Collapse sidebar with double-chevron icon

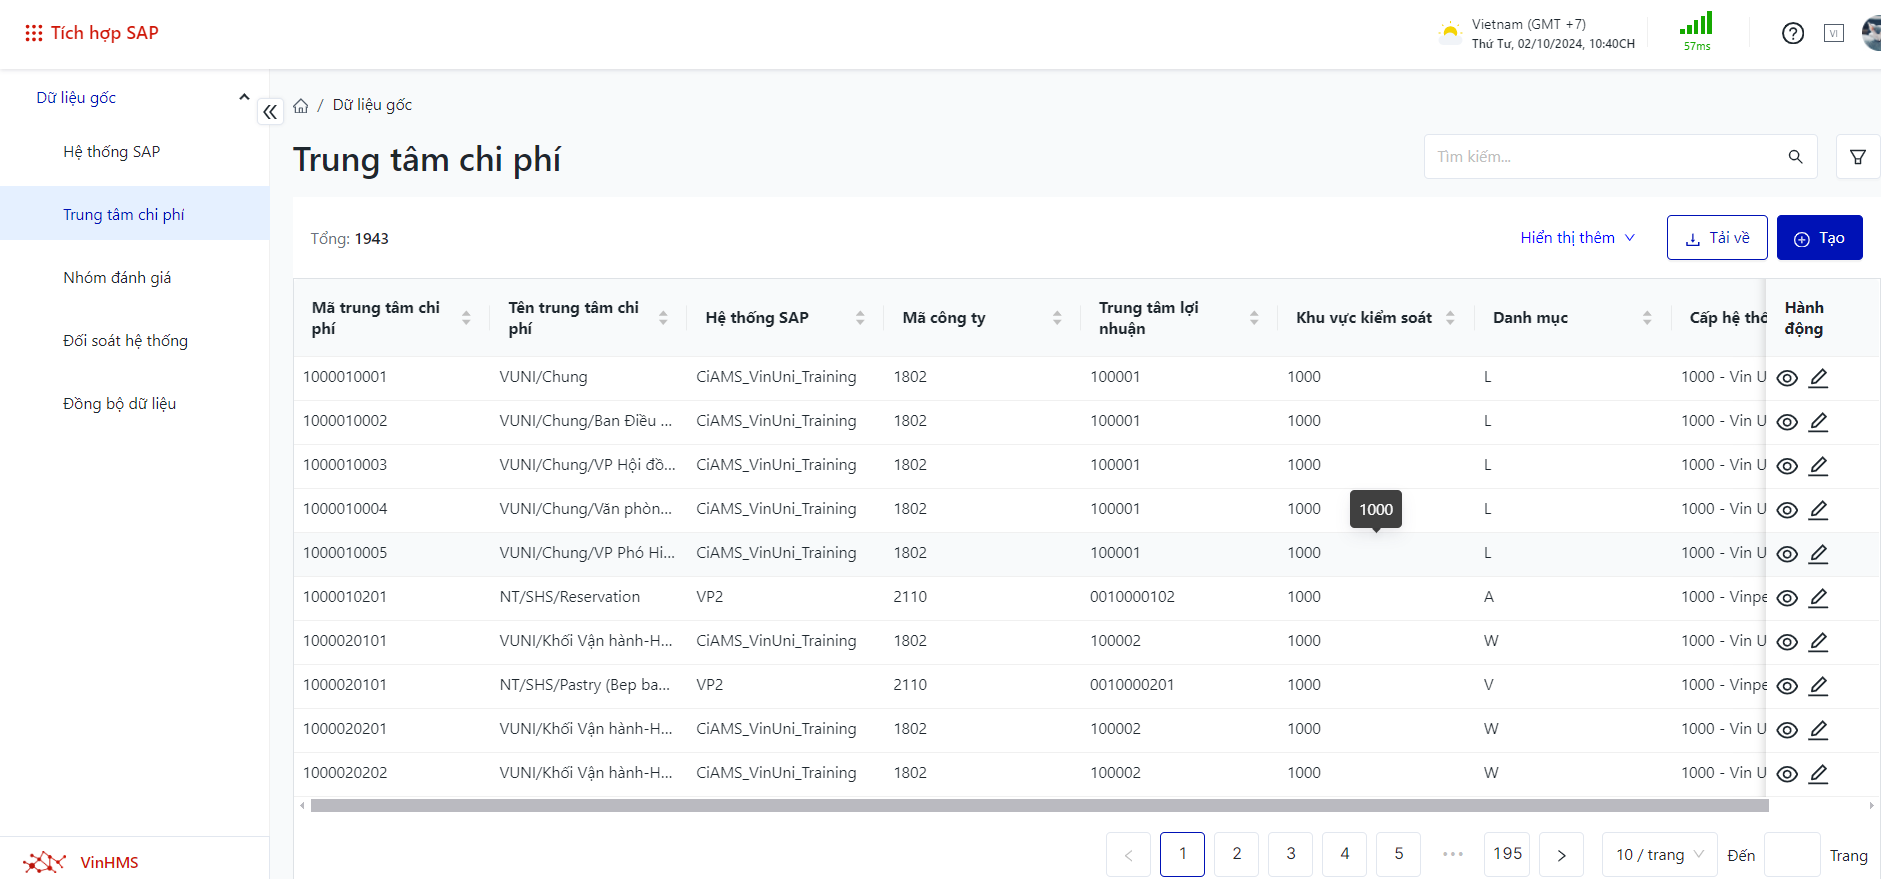pos(270,112)
